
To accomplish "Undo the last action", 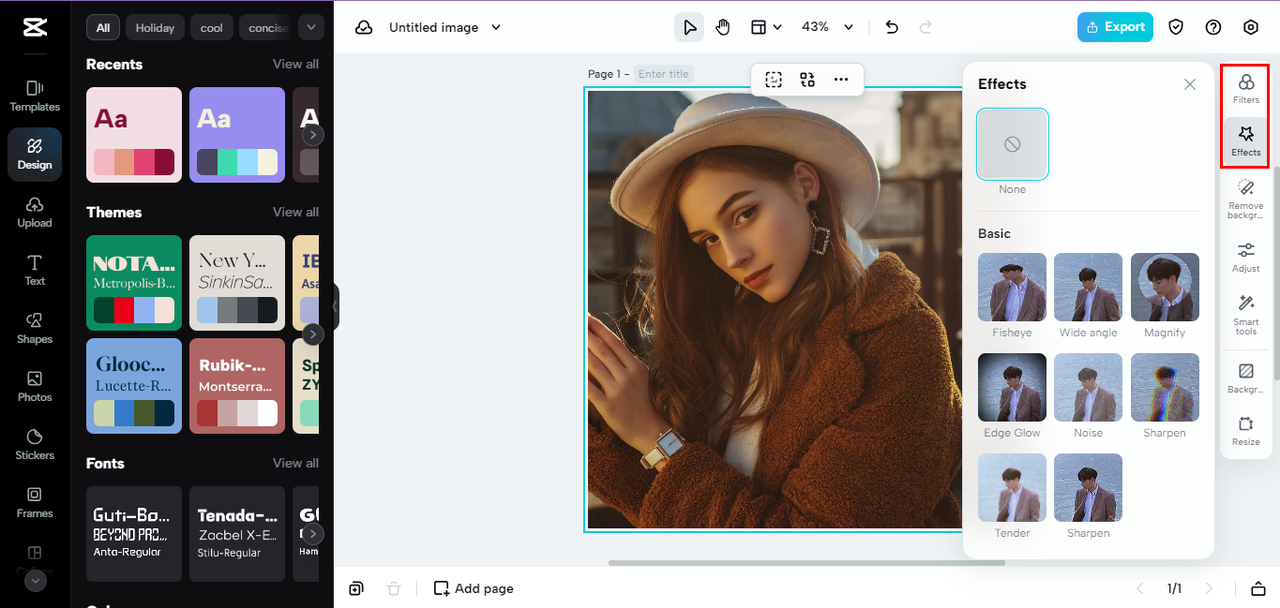I will [x=892, y=27].
